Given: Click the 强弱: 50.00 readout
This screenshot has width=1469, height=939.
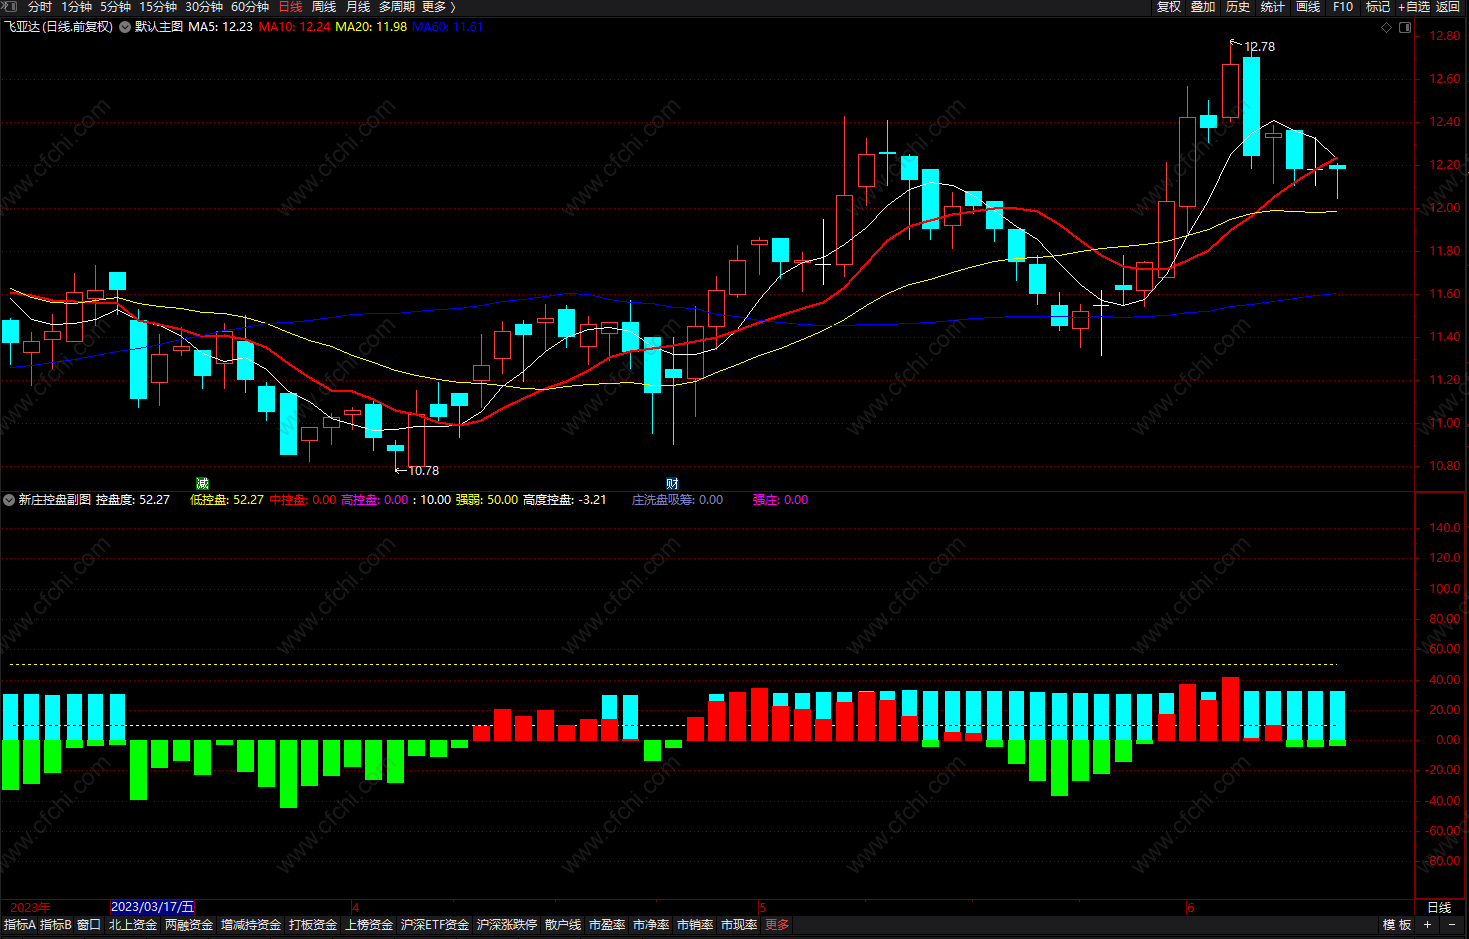Looking at the screenshot, I should [487, 500].
